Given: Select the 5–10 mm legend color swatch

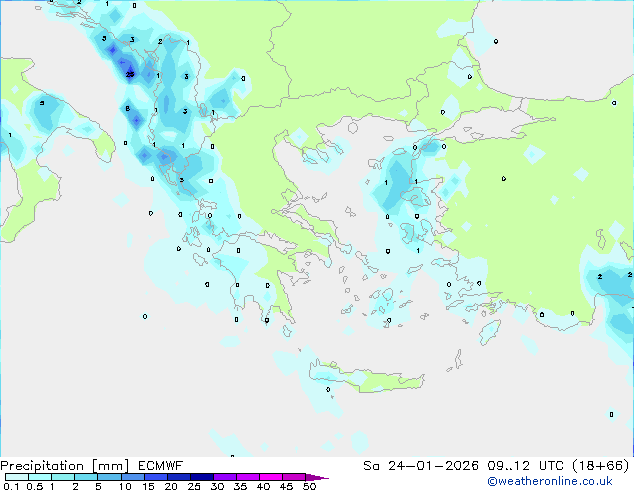Looking at the screenshot, I should point(109,477).
